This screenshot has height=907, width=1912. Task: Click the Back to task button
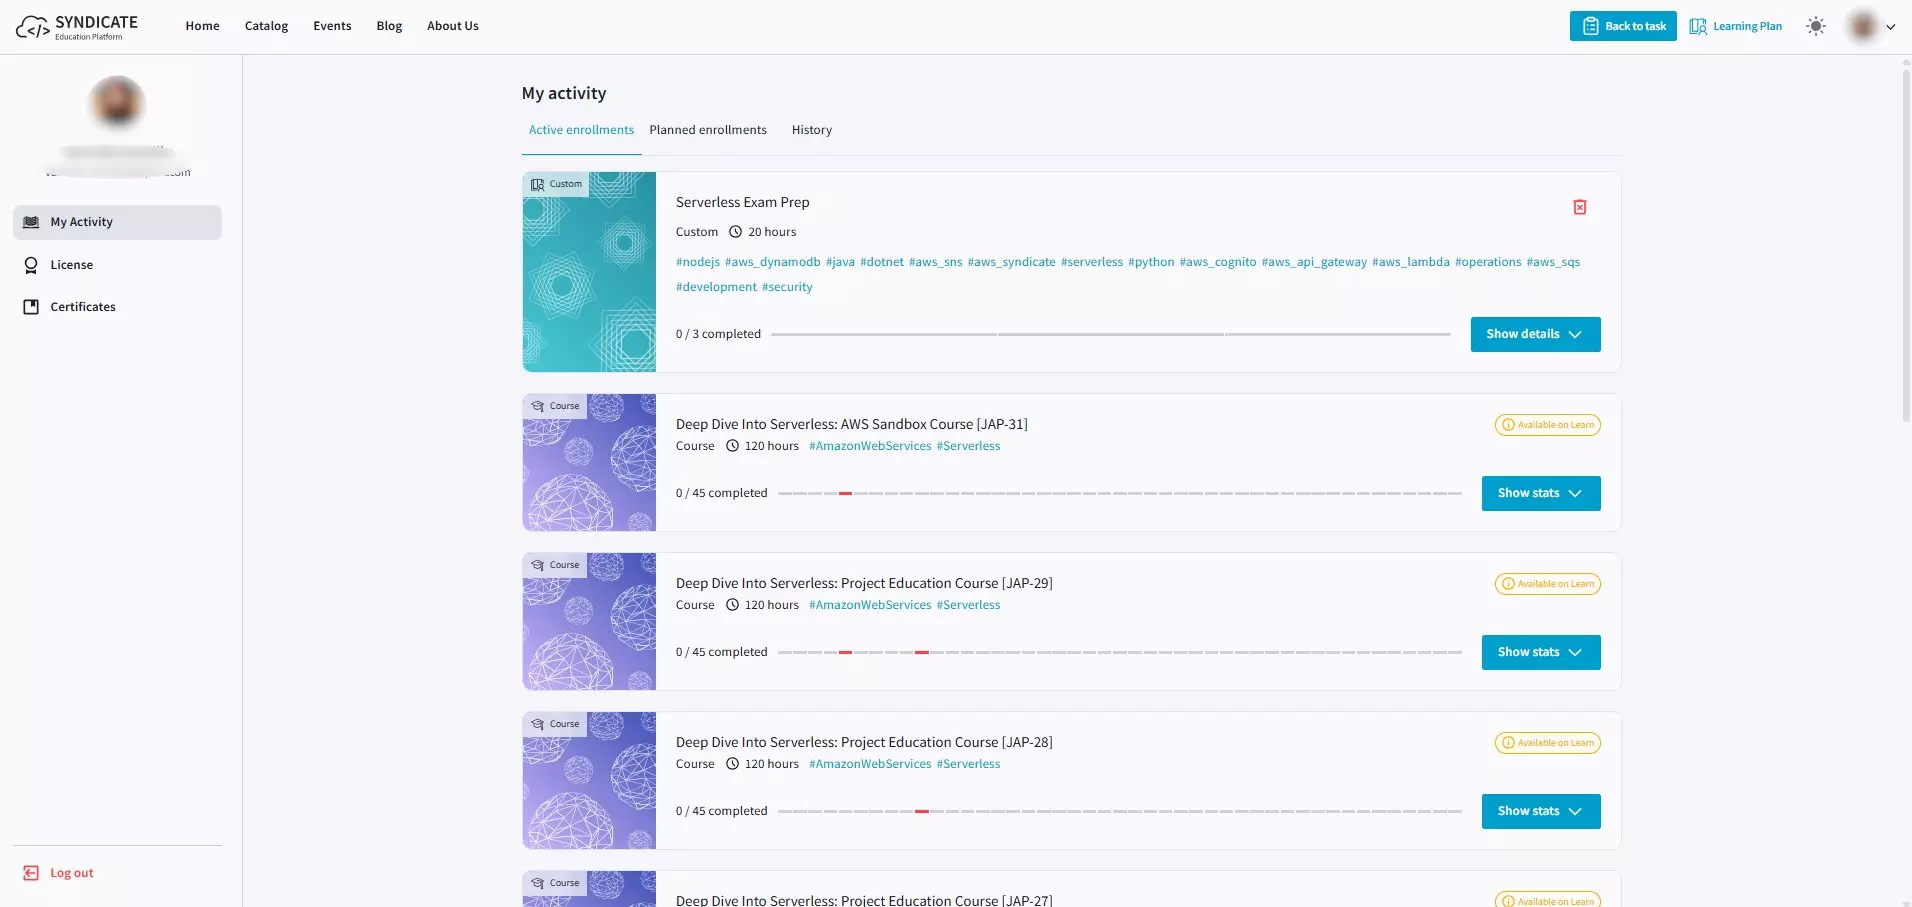(1623, 26)
